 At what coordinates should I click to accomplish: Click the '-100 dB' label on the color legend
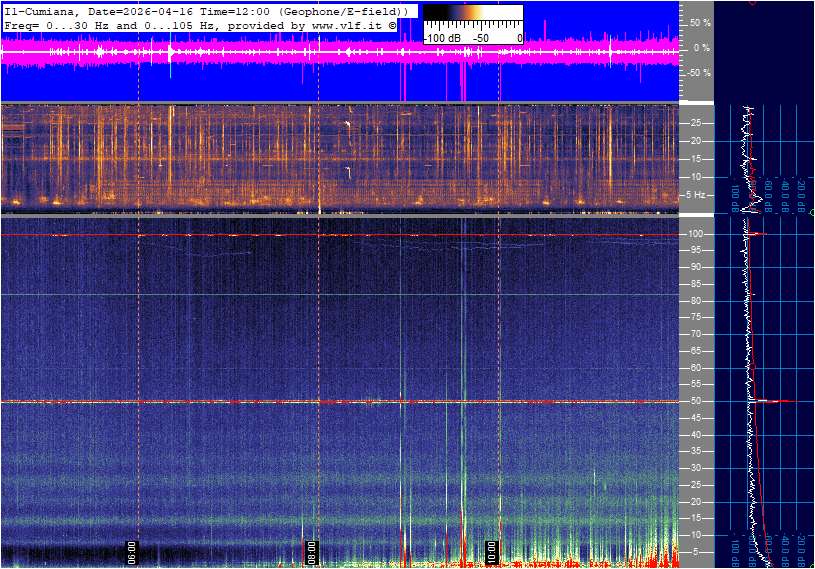[x=442, y=38]
